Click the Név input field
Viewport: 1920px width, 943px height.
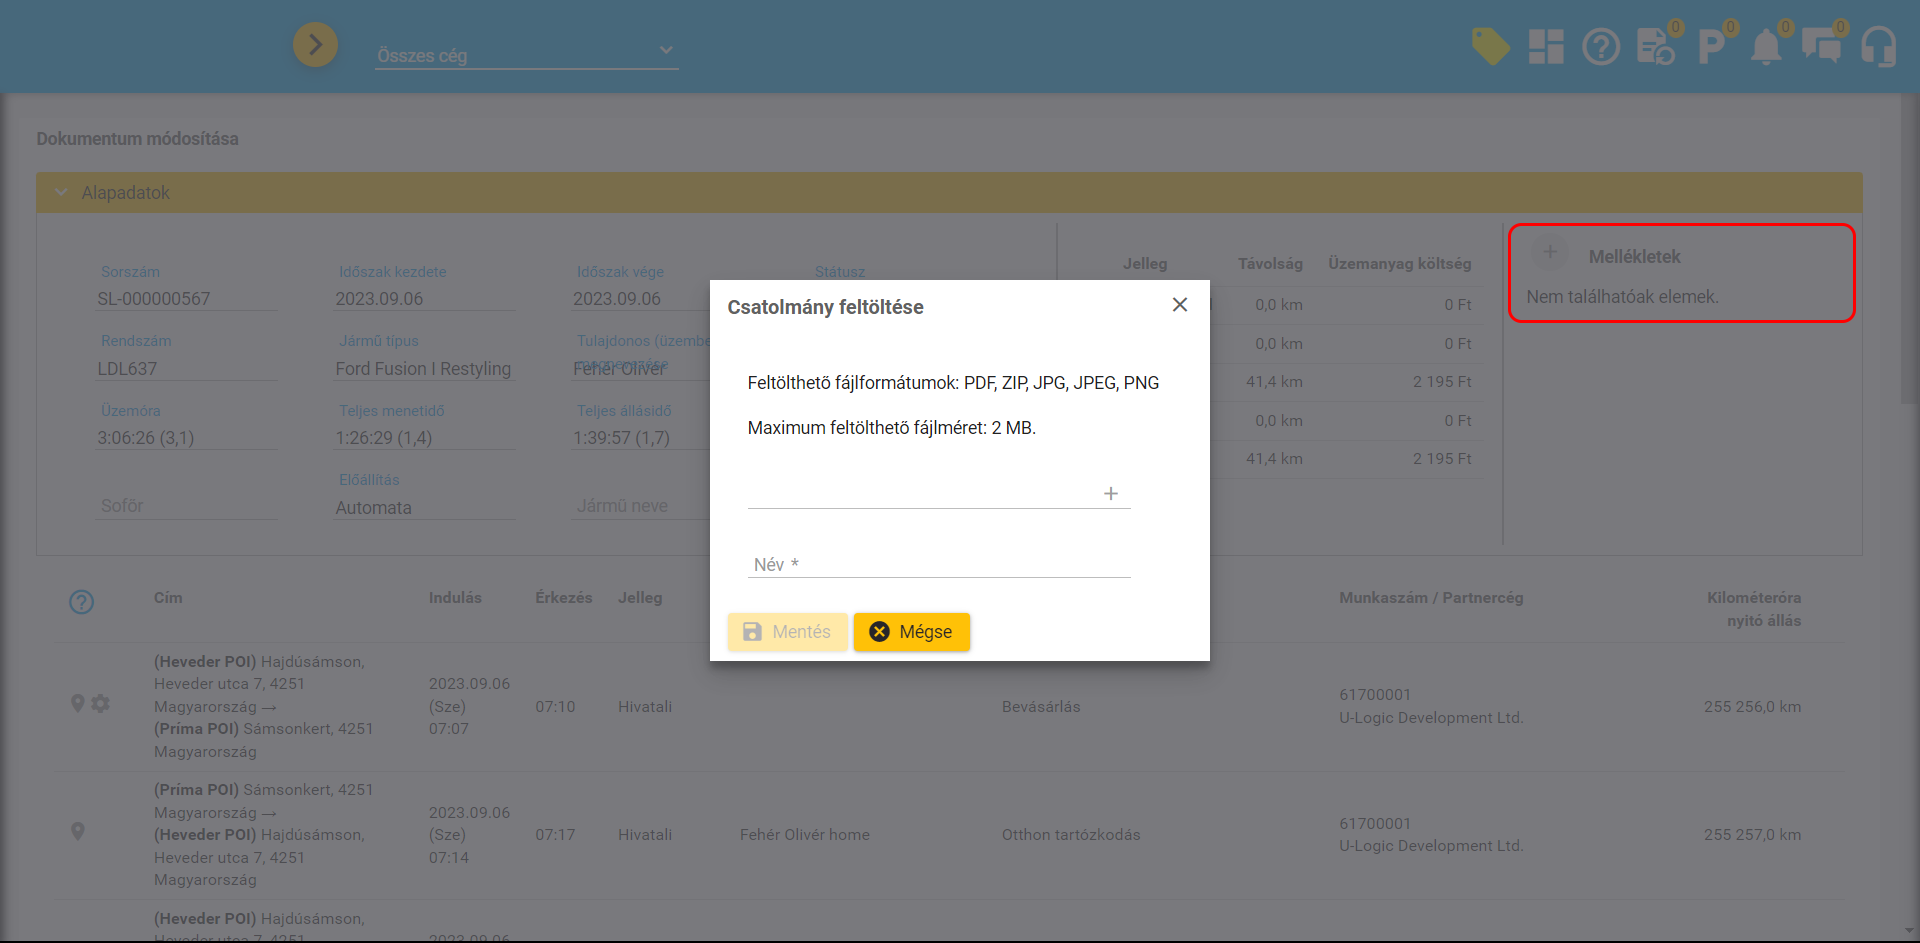[x=938, y=565]
